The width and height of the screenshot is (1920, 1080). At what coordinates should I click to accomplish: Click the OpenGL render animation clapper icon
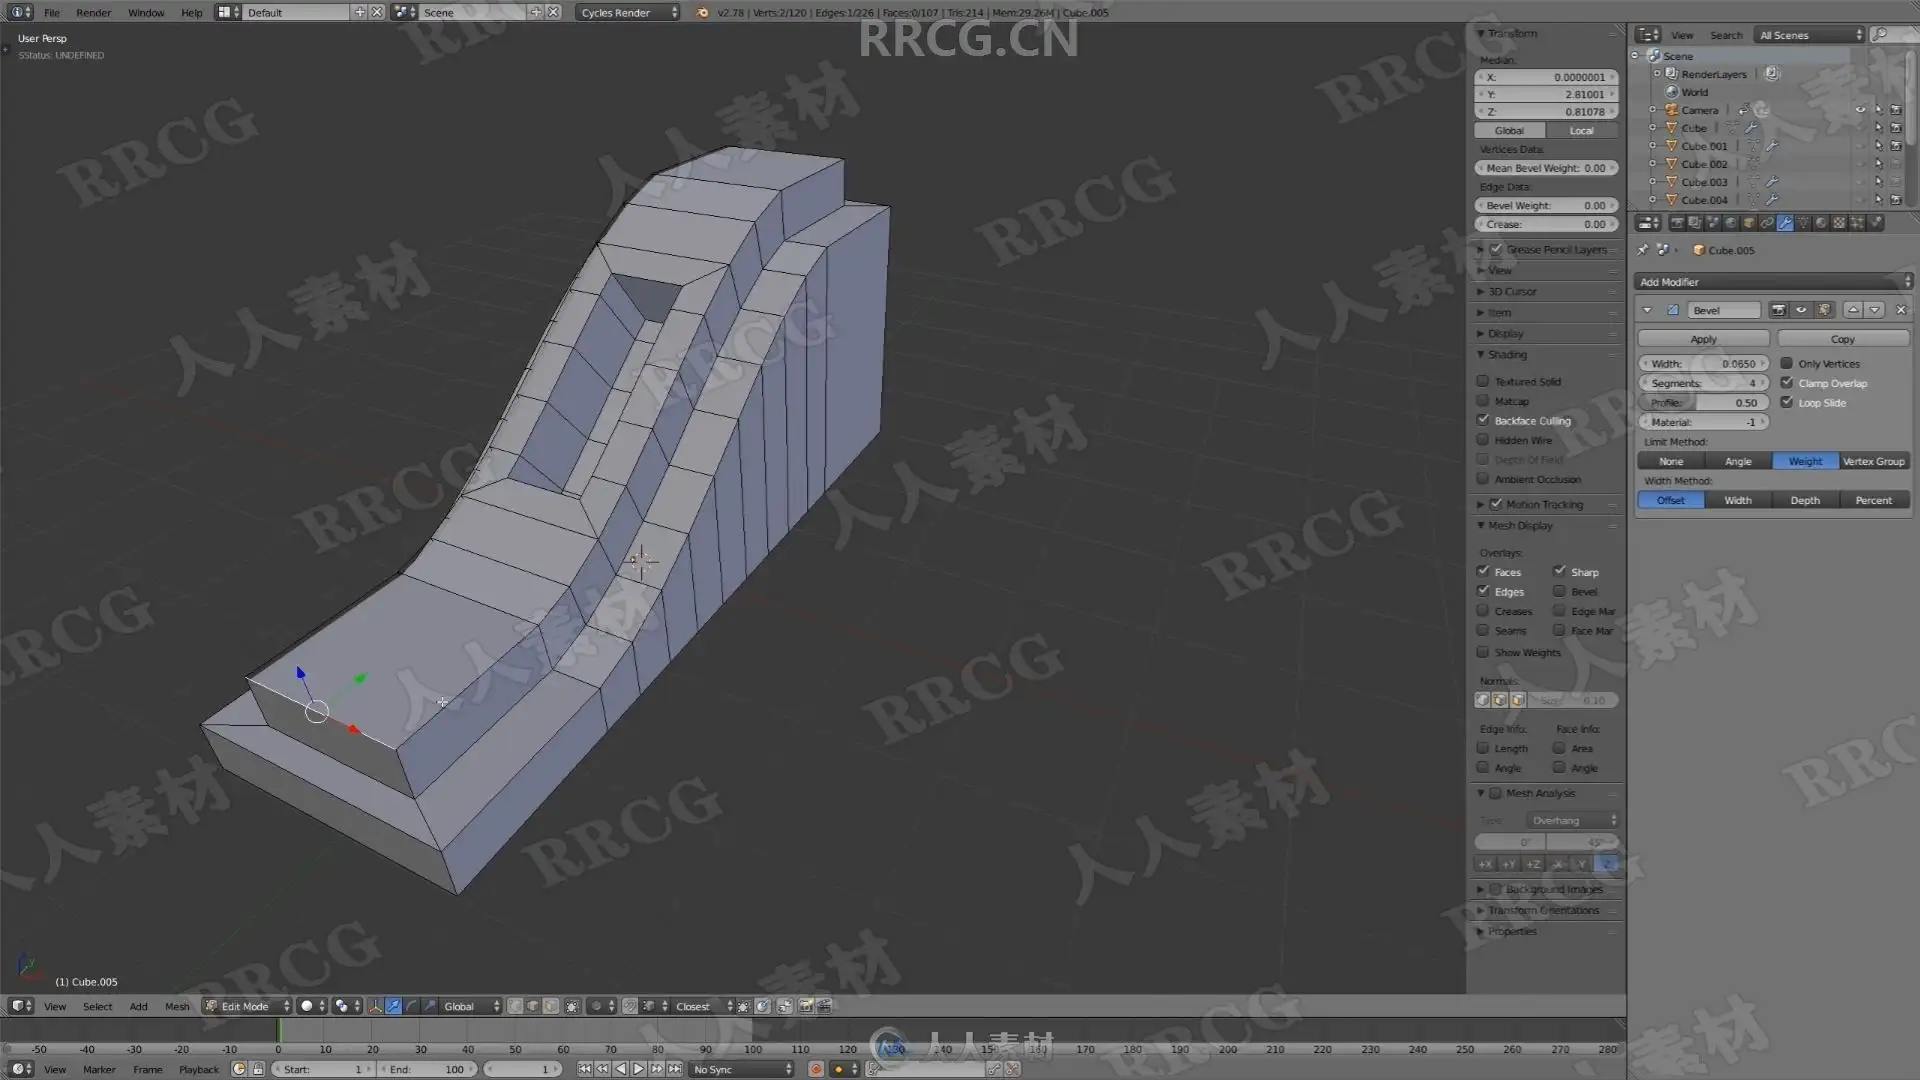click(x=824, y=1006)
